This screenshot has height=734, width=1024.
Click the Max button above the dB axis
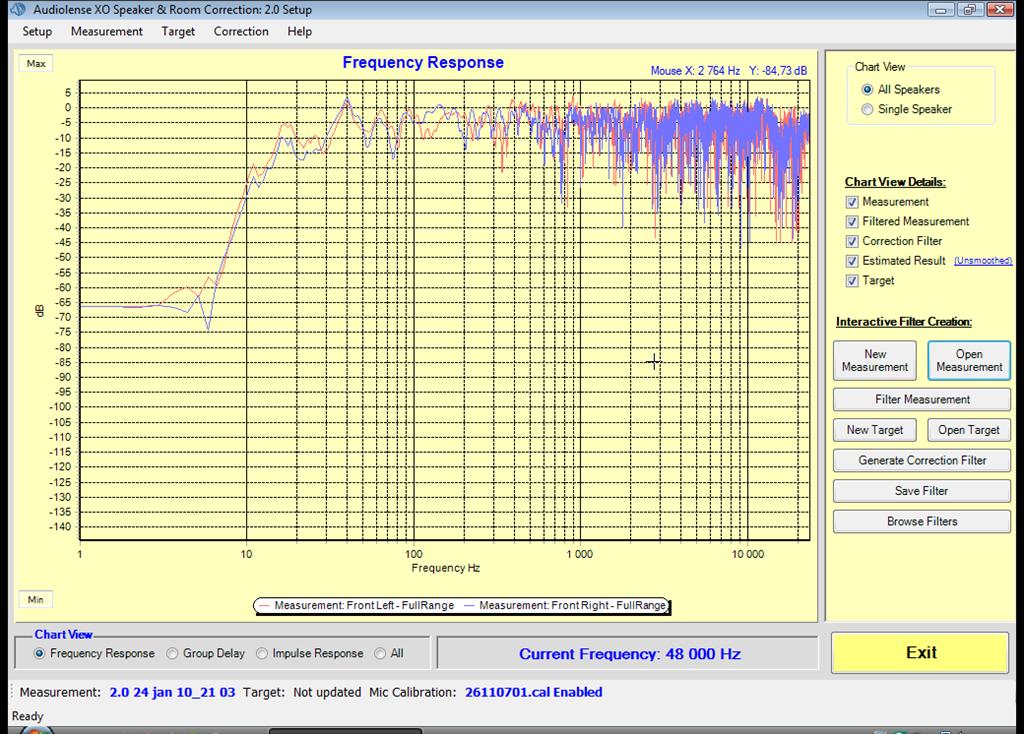36,63
